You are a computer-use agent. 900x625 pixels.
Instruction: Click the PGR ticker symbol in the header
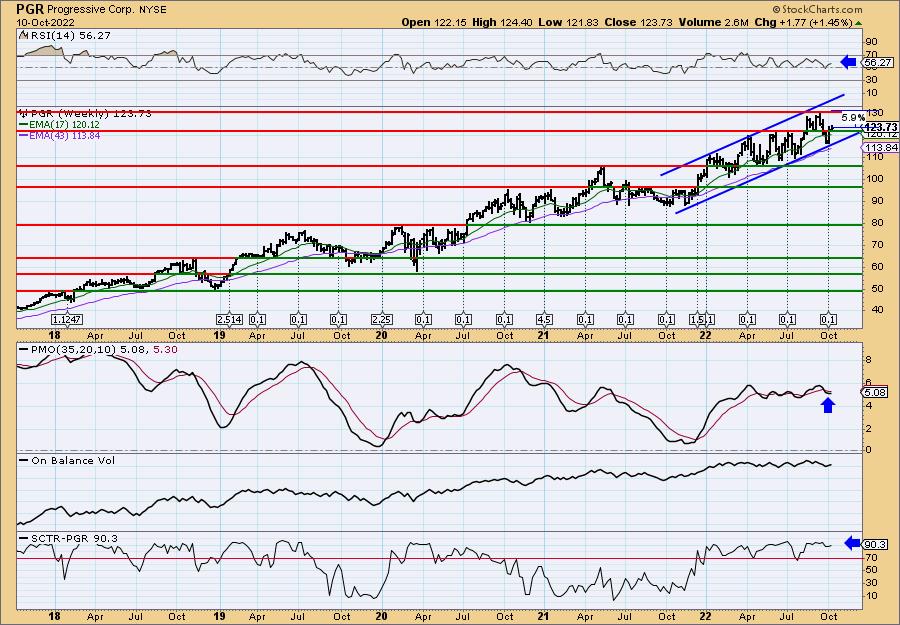pos(30,9)
